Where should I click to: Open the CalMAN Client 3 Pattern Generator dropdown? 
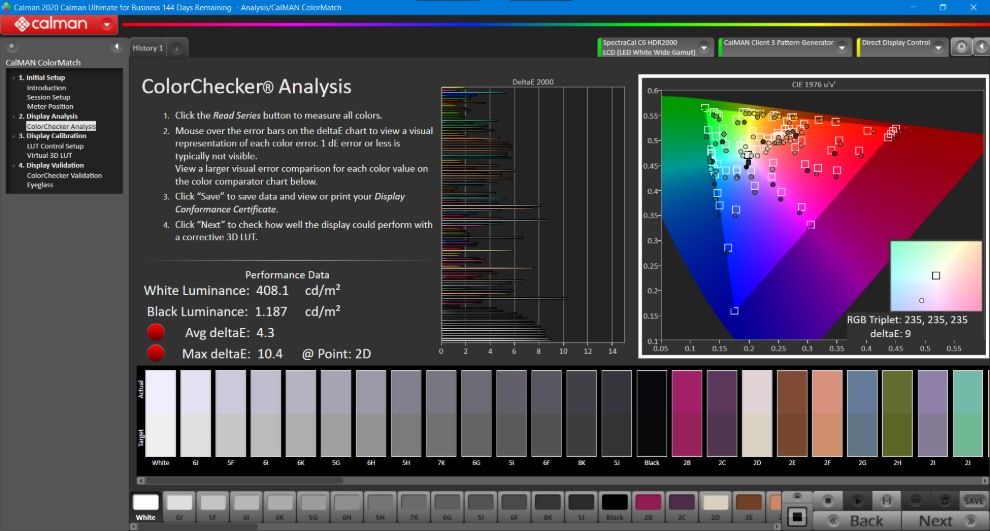click(x=842, y=47)
